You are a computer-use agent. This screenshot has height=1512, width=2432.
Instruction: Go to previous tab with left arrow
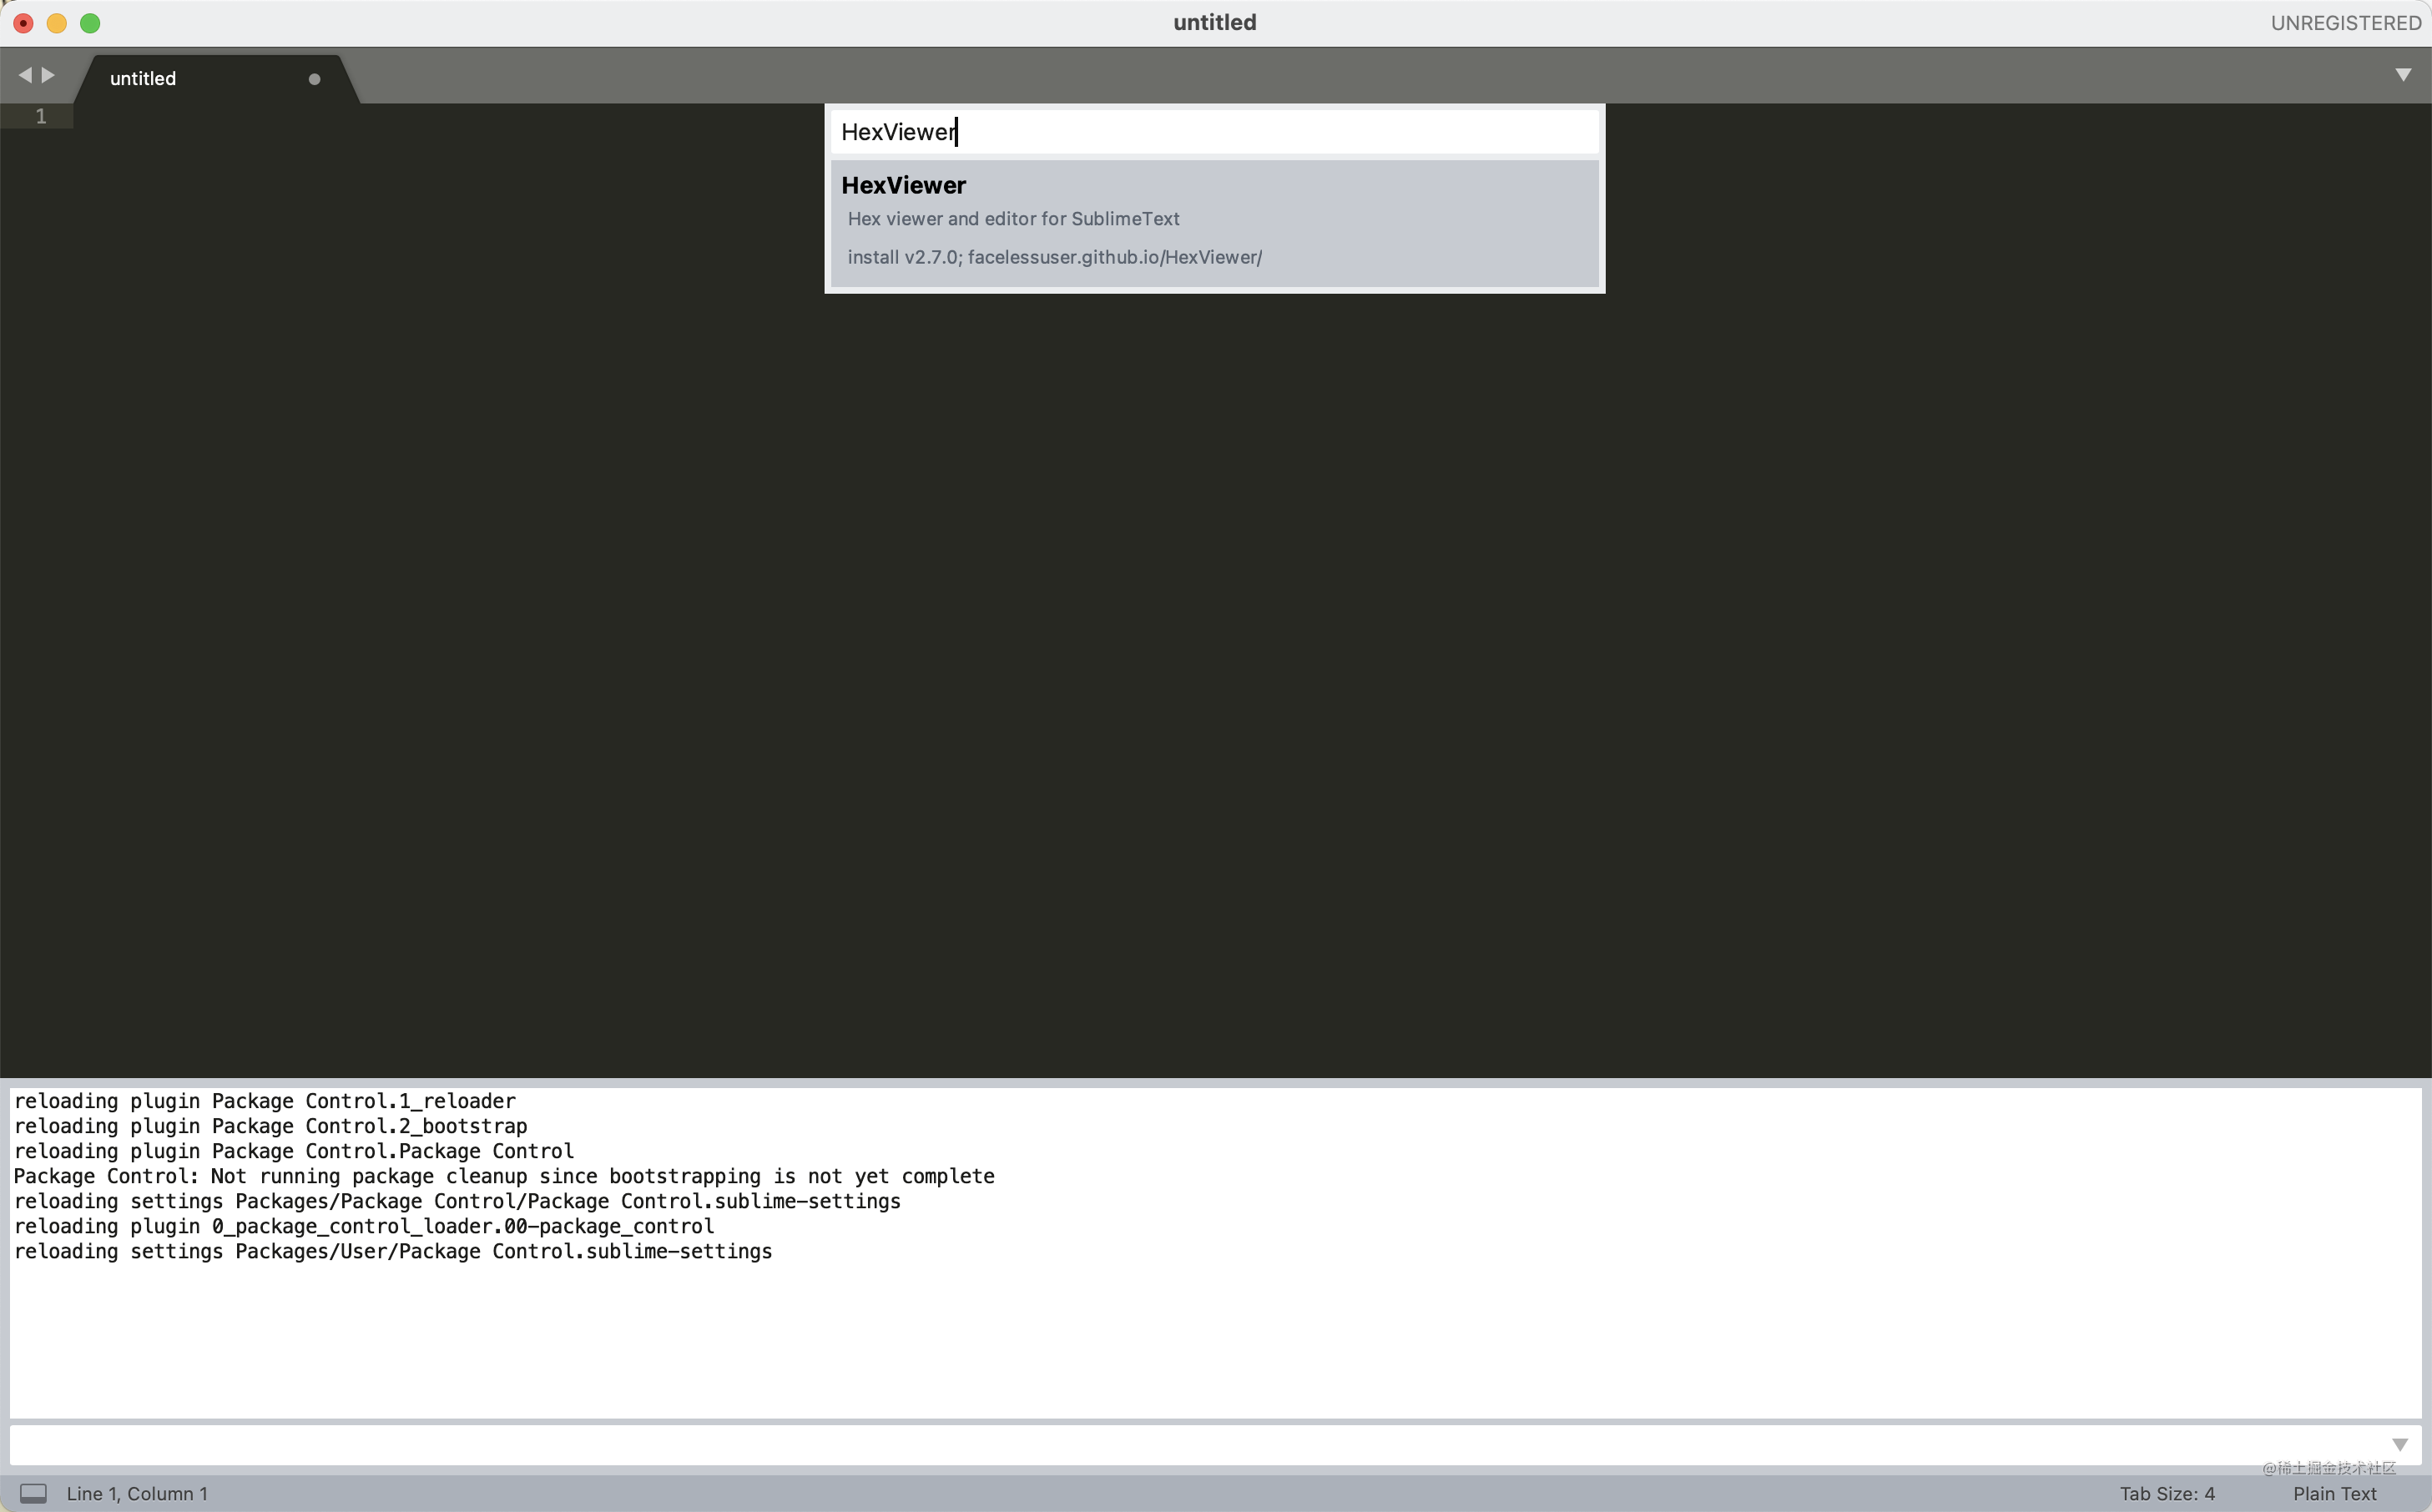tap(25, 75)
